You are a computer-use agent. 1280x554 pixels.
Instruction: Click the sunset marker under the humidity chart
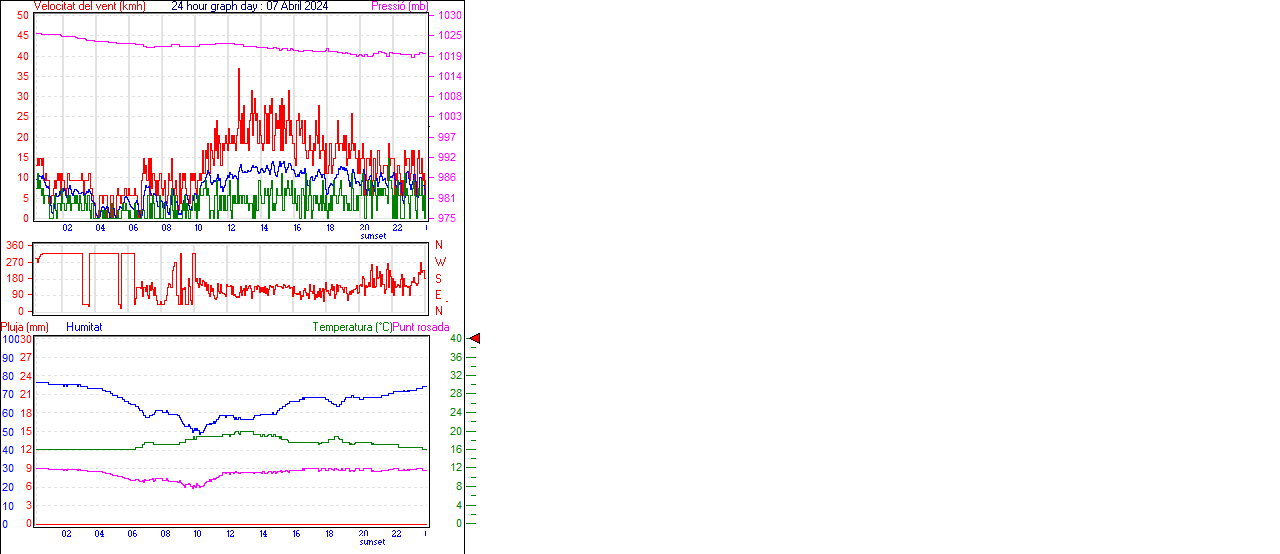pyautogui.click(x=372, y=542)
